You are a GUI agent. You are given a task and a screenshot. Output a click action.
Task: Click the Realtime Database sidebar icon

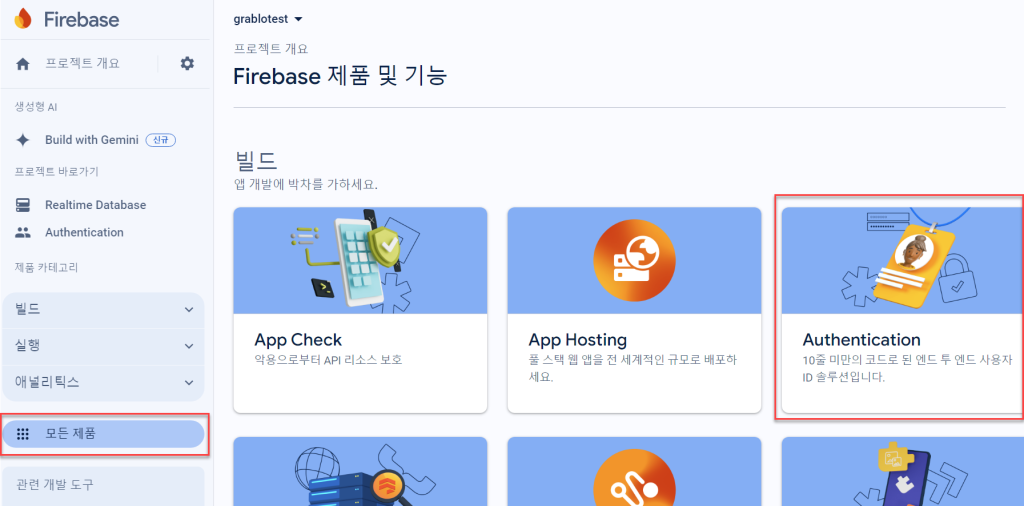coord(23,205)
